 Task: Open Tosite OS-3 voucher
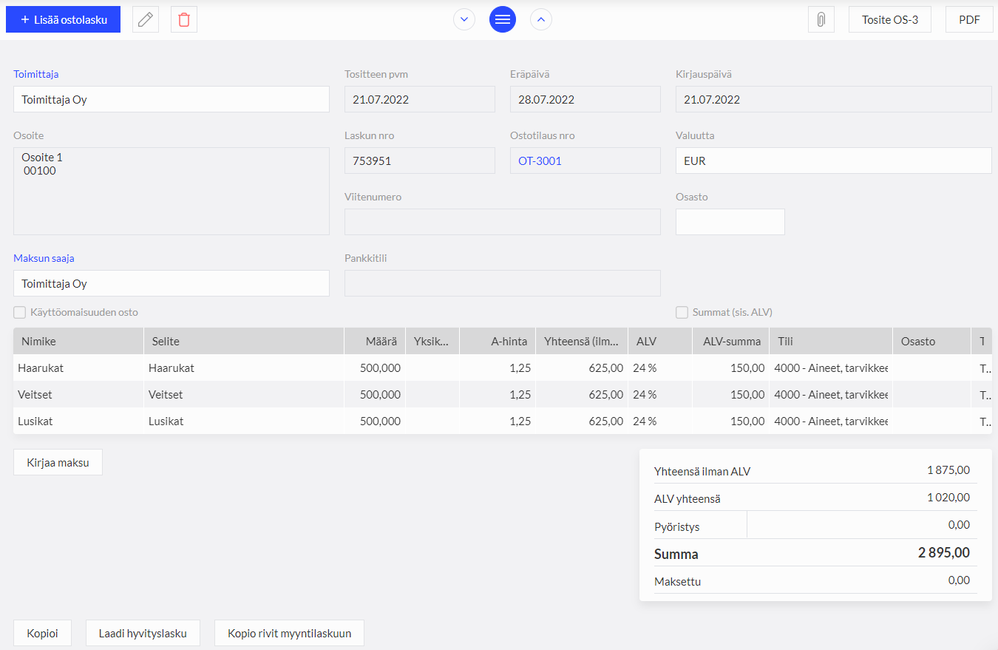pyautogui.click(x=890, y=20)
